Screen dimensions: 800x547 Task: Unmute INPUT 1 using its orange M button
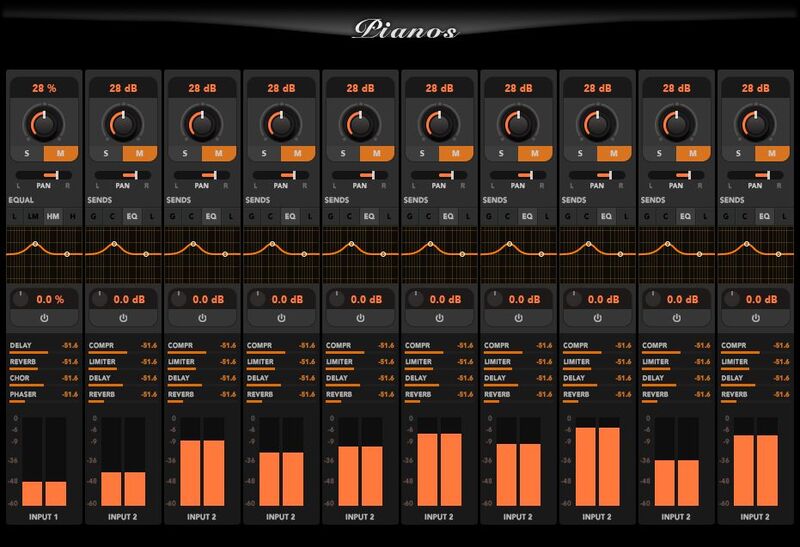click(x=61, y=153)
